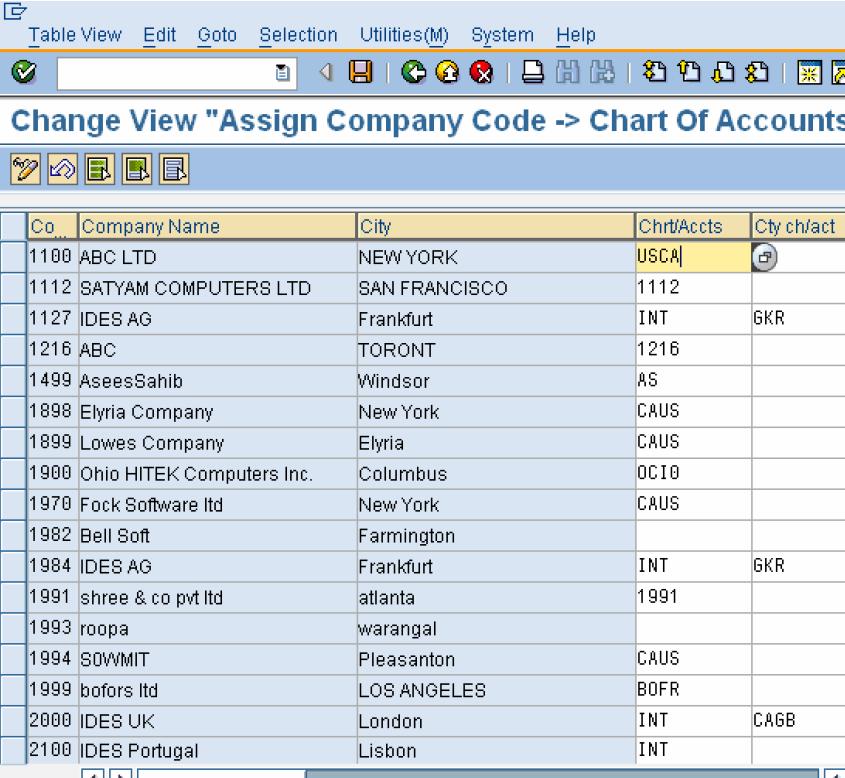Click the Cty ch/act column header
This screenshot has width=845, height=778.
coord(798,226)
